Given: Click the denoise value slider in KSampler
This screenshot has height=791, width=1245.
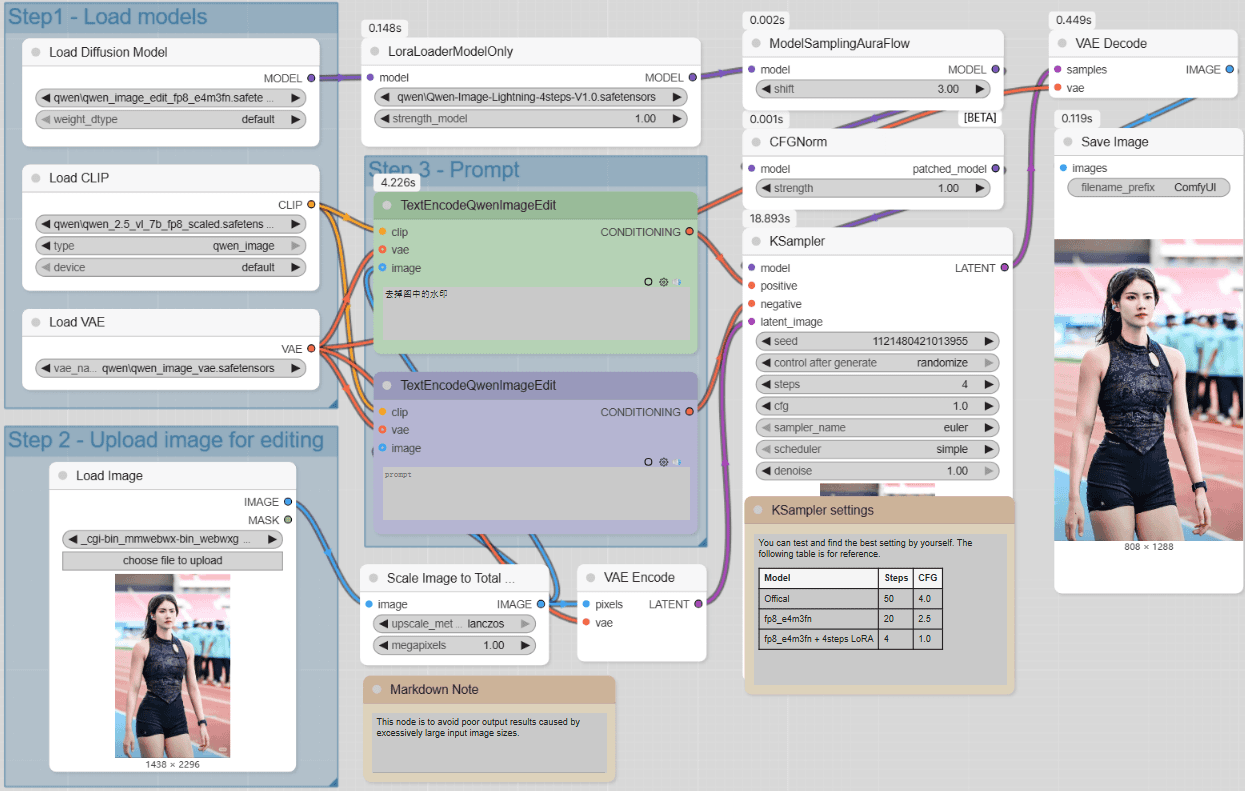Looking at the screenshot, I should click(x=877, y=470).
